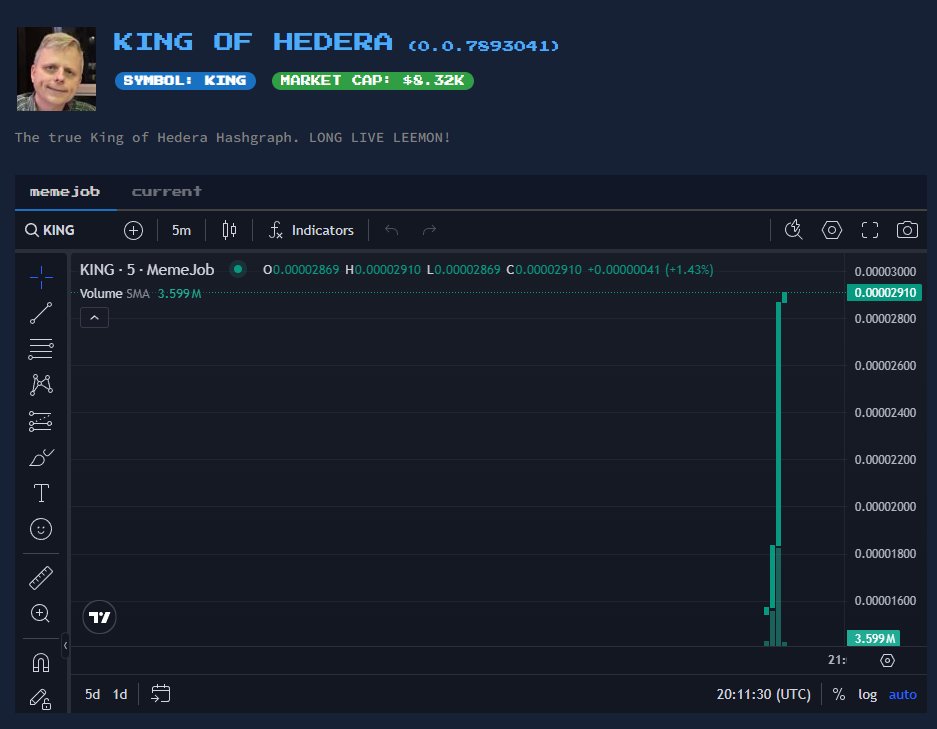The height and width of the screenshot is (729, 937).
Task: Disable auto scale on price axis
Action: tap(903, 694)
